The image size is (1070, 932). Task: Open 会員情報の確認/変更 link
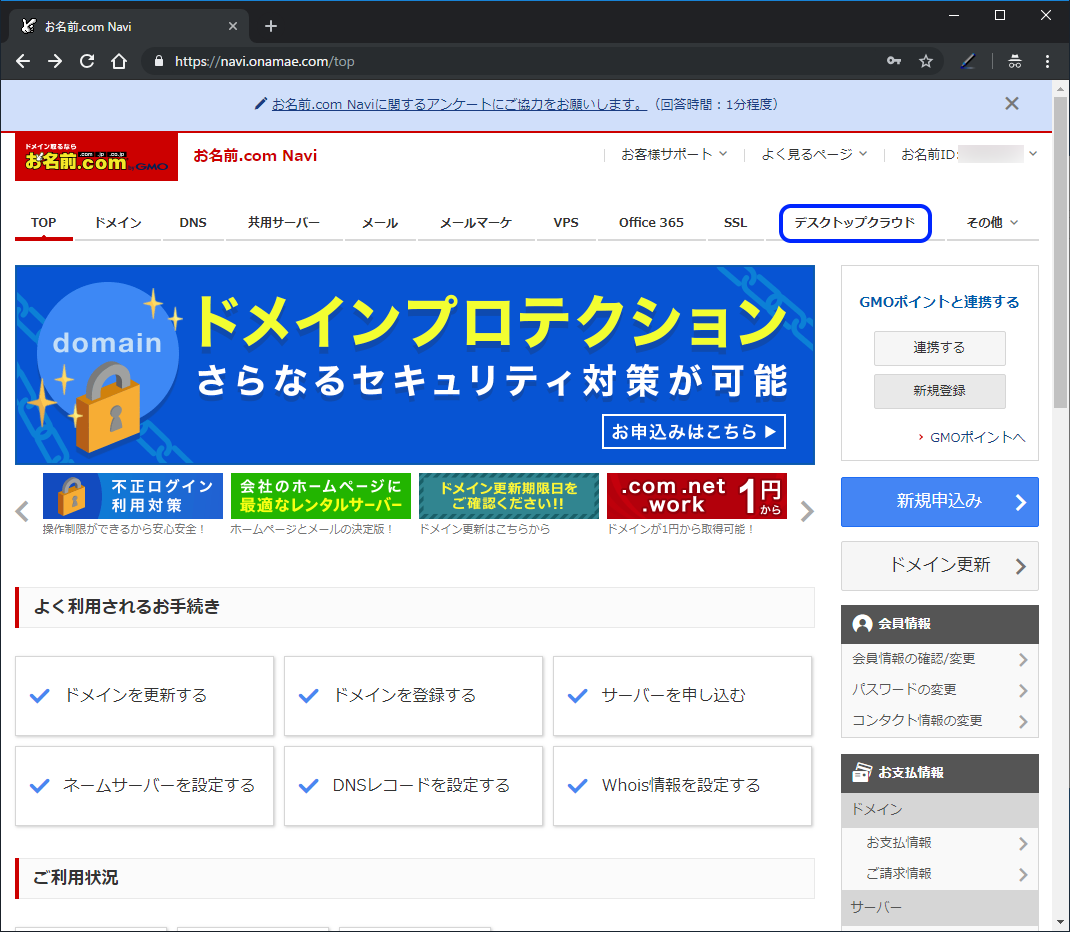(940, 659)
